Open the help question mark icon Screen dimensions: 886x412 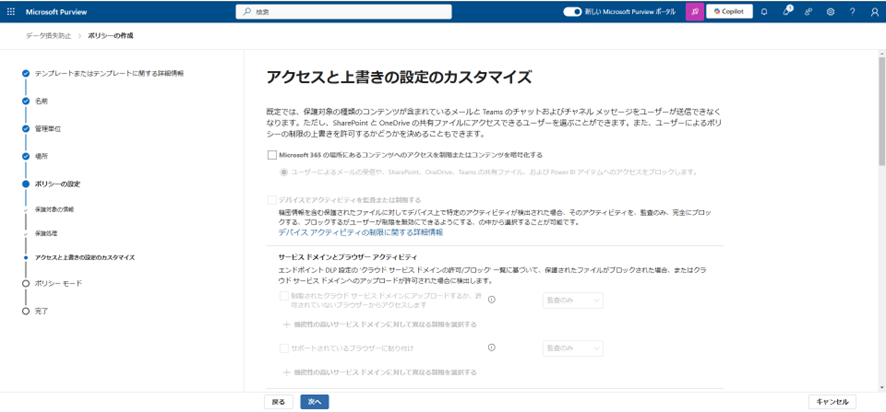click(x=852, y=12)
